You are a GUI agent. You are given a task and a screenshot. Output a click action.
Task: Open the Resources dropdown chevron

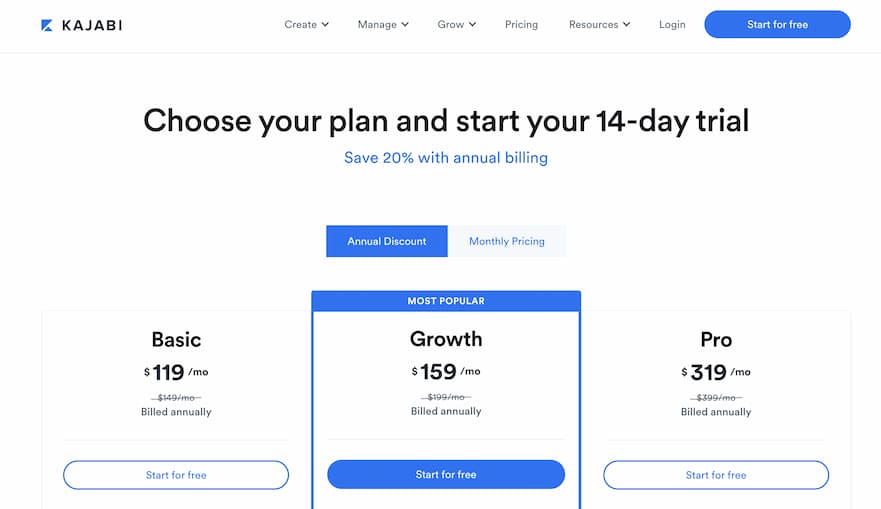point(626,25)
